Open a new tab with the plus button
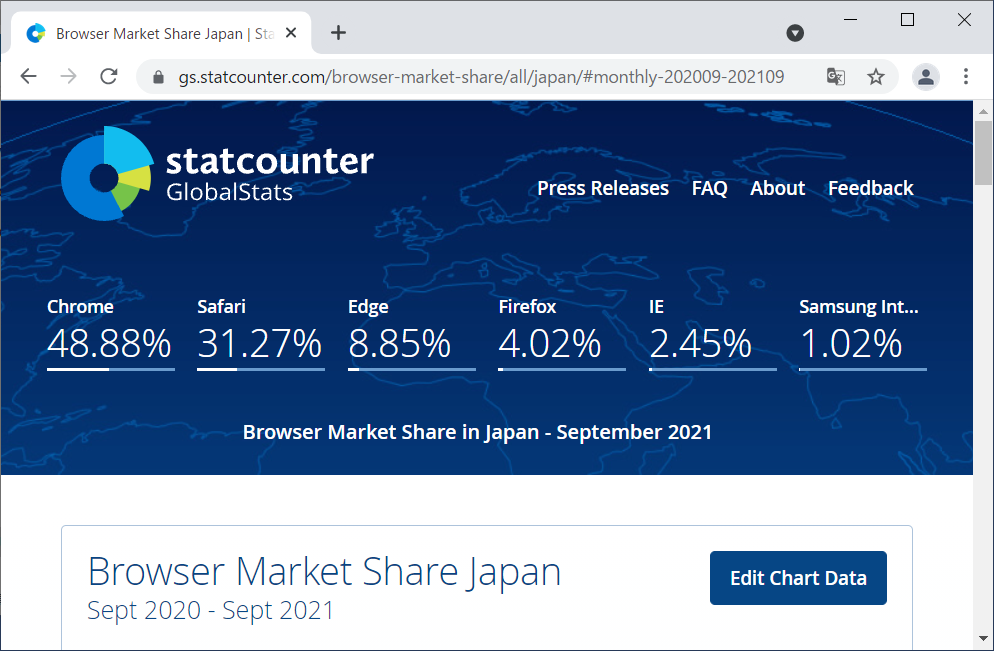 pyautogui.click(x=339, y=32)
